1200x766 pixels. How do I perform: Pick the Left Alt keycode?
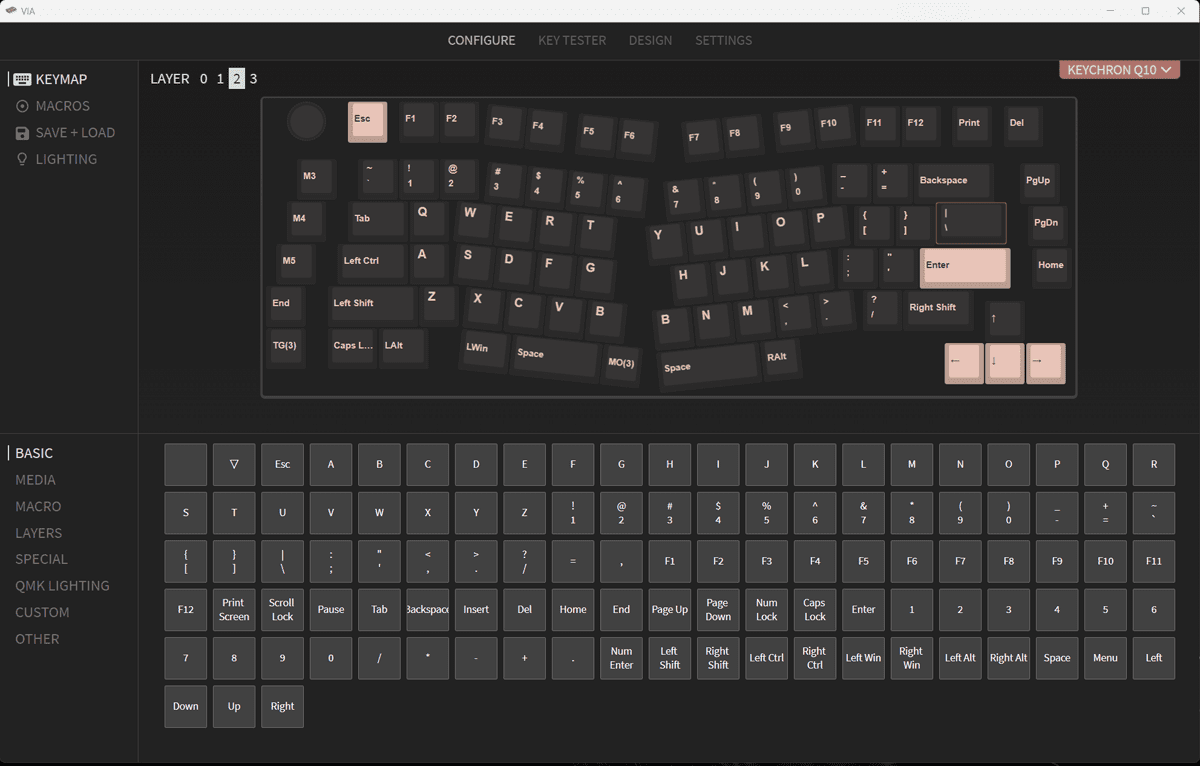(960, 658)
